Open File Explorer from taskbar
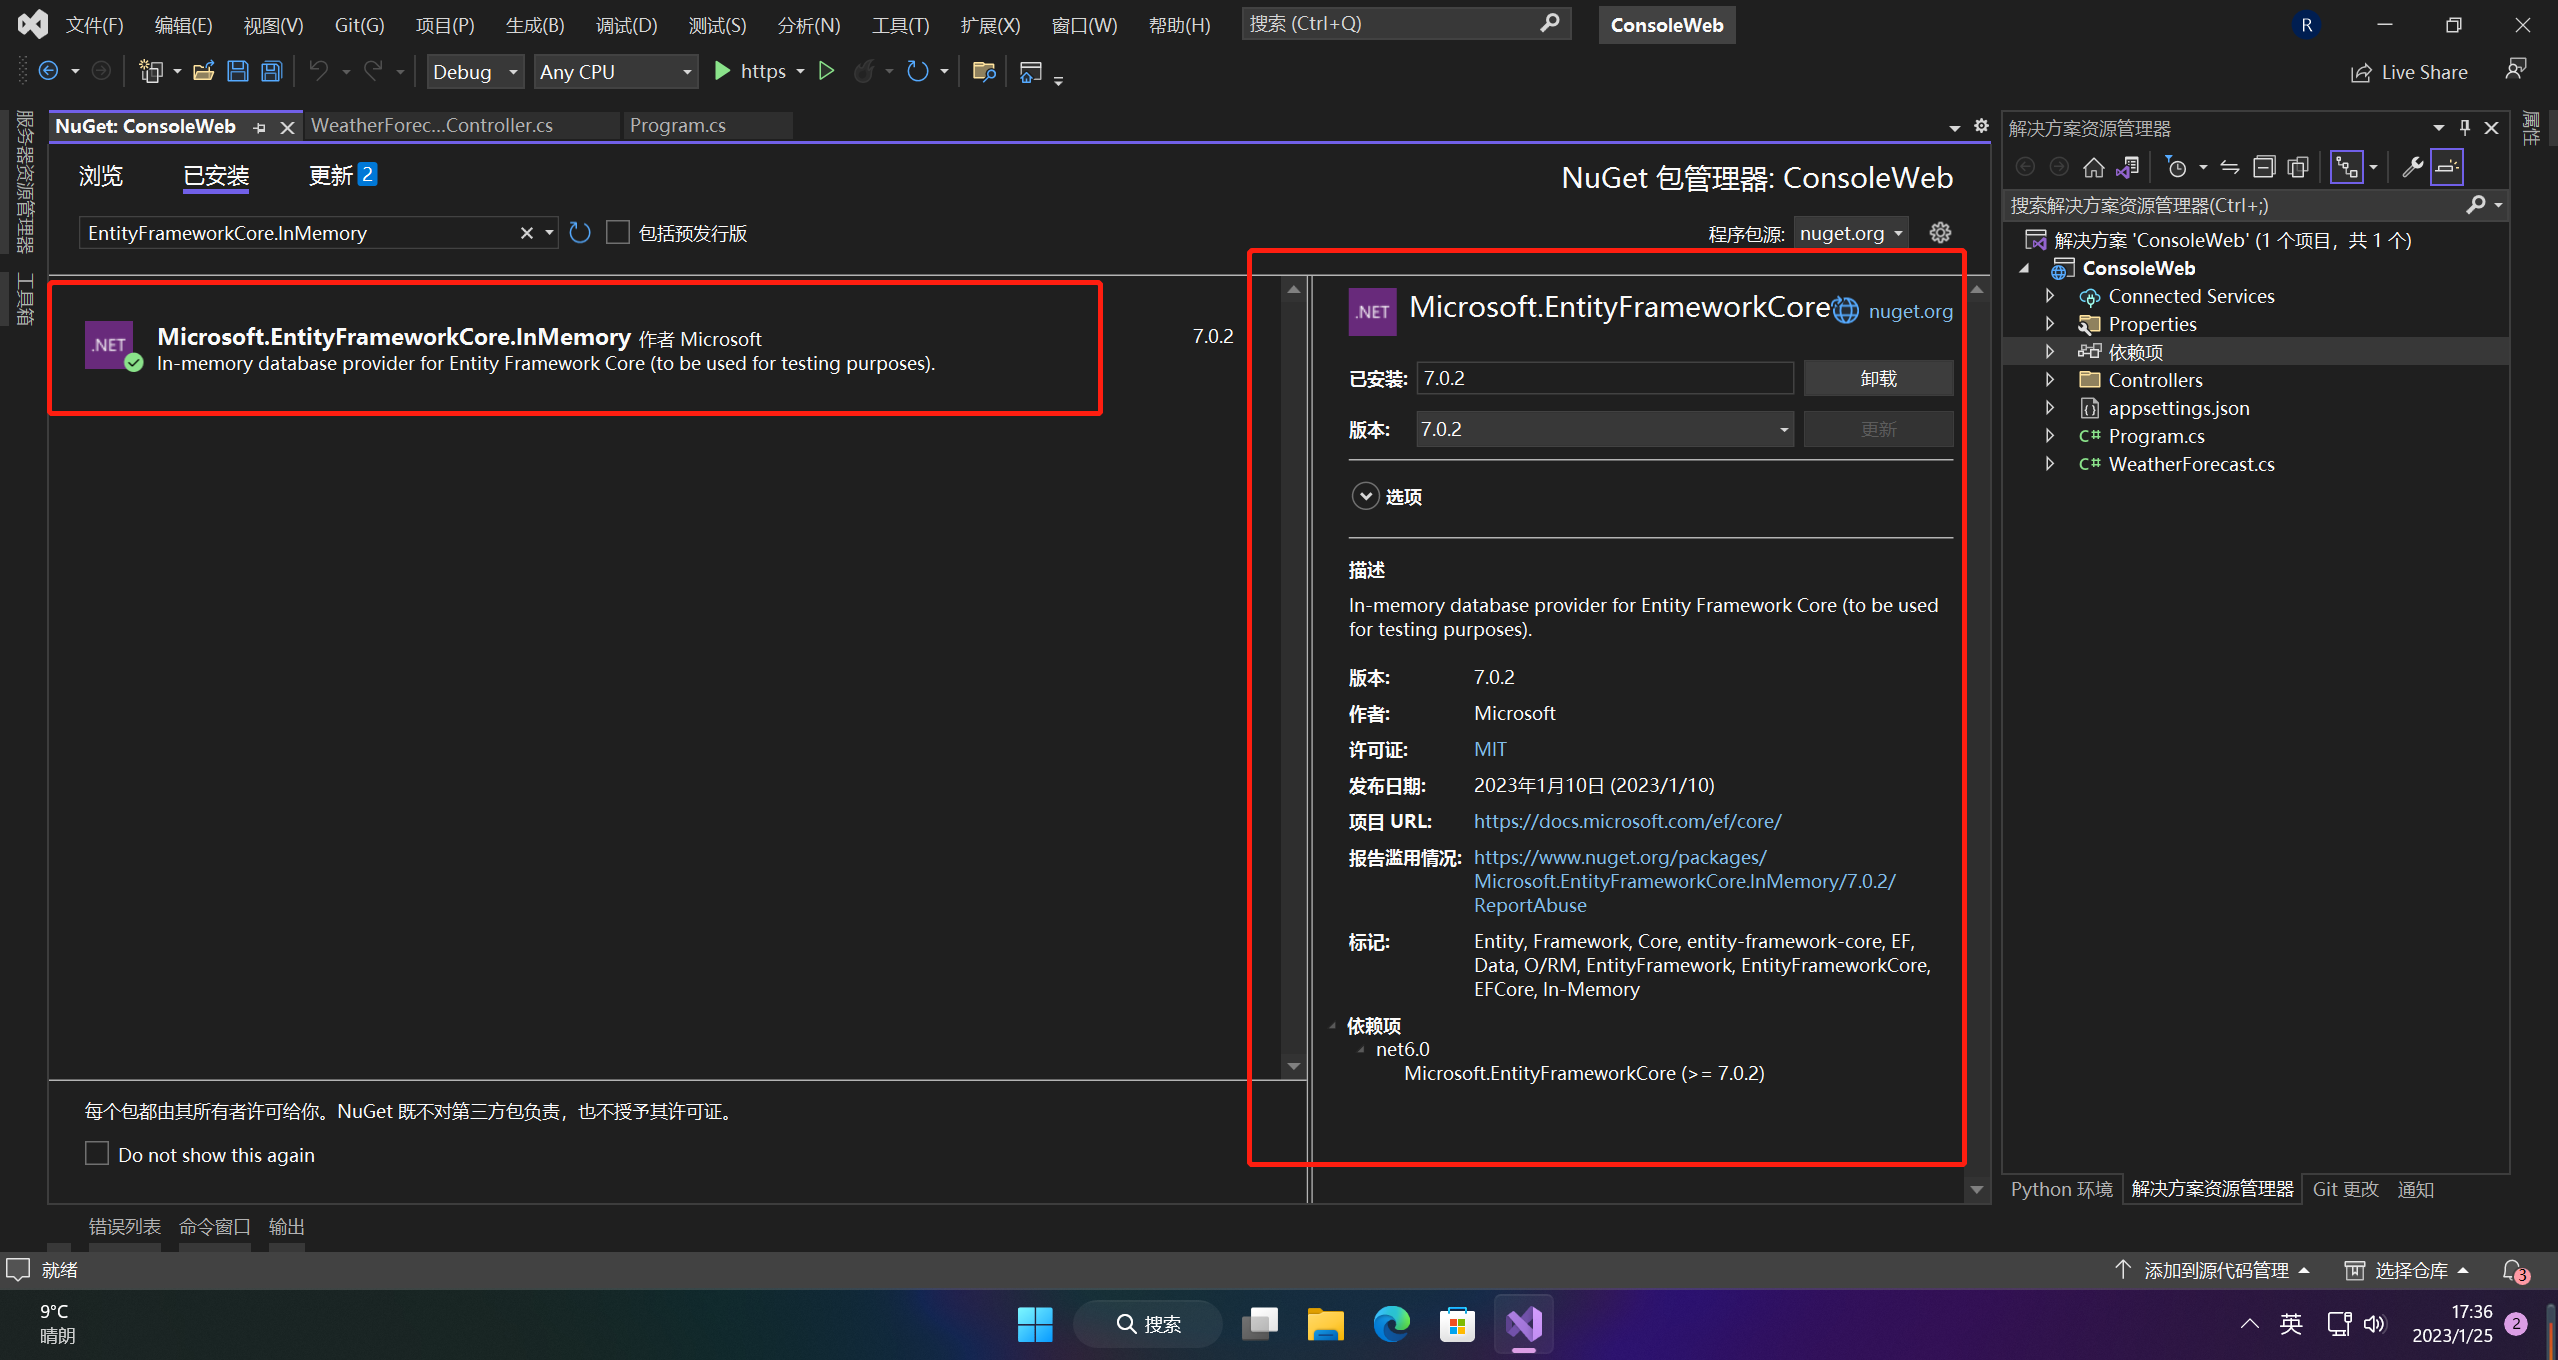The width and height of the screenshot is (2558, 1360). pos(1325,1324)
